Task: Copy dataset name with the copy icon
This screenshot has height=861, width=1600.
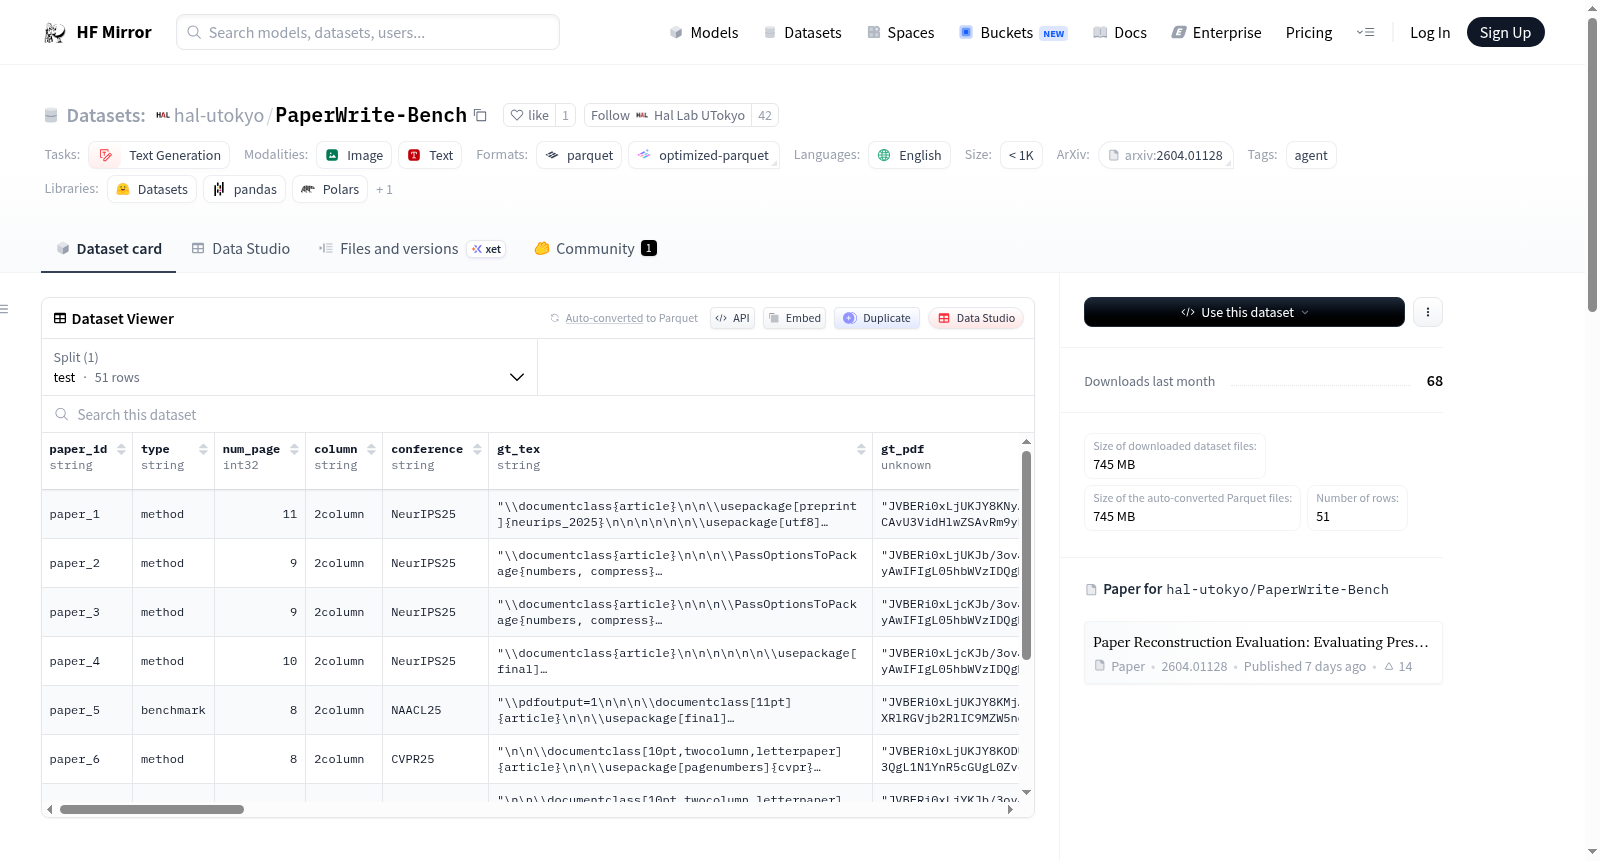Action: click(480, 115)
